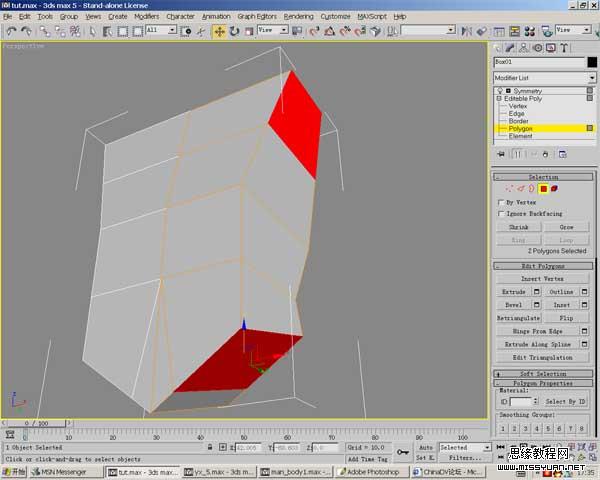Activate the Select and Move tool
The image size is (600, 480).
[x=219, y=31]
